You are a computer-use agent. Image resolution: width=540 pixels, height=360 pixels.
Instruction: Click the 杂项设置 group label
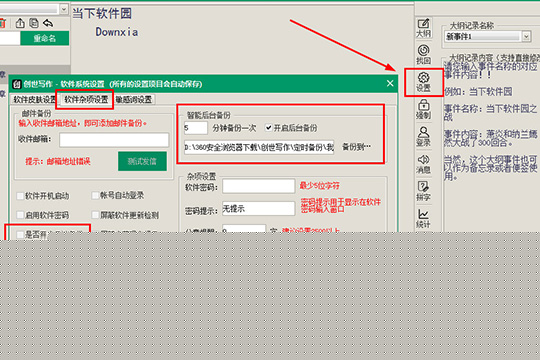pos(201,177)
